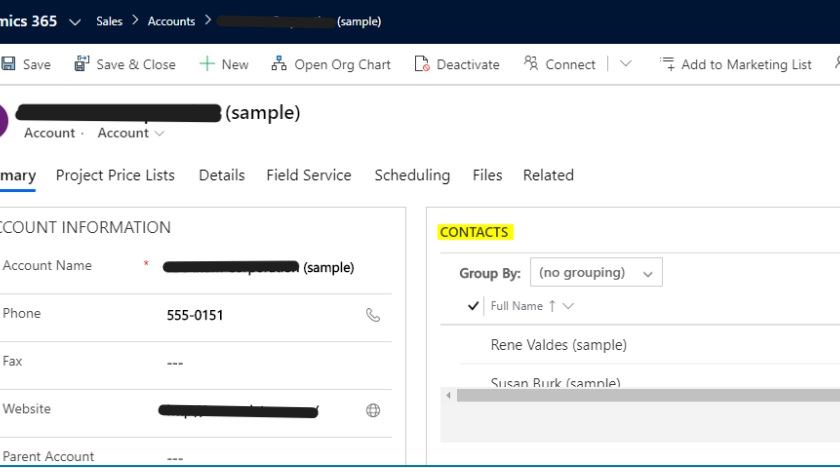The height and width of the screenshot is (468, 840).
Task: Click the globe icon in Website field
Action: (x=373, y=410)
